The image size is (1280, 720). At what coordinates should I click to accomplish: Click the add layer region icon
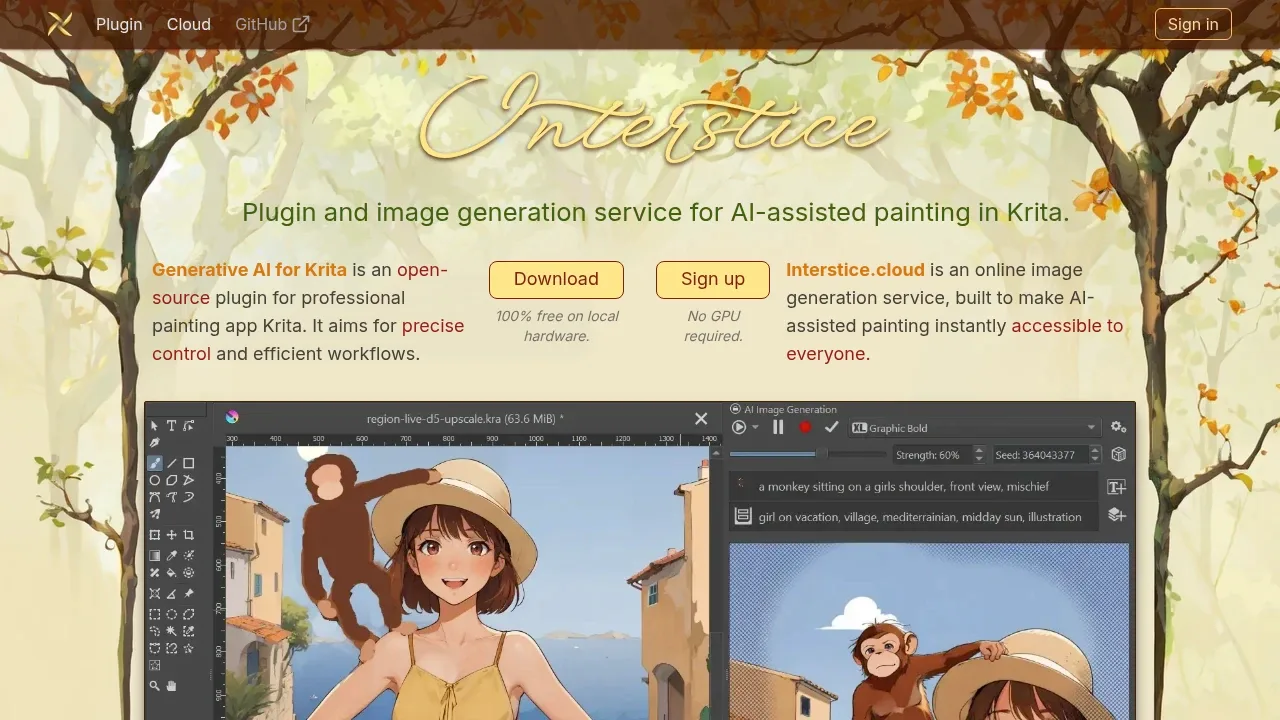[1117, 515]
